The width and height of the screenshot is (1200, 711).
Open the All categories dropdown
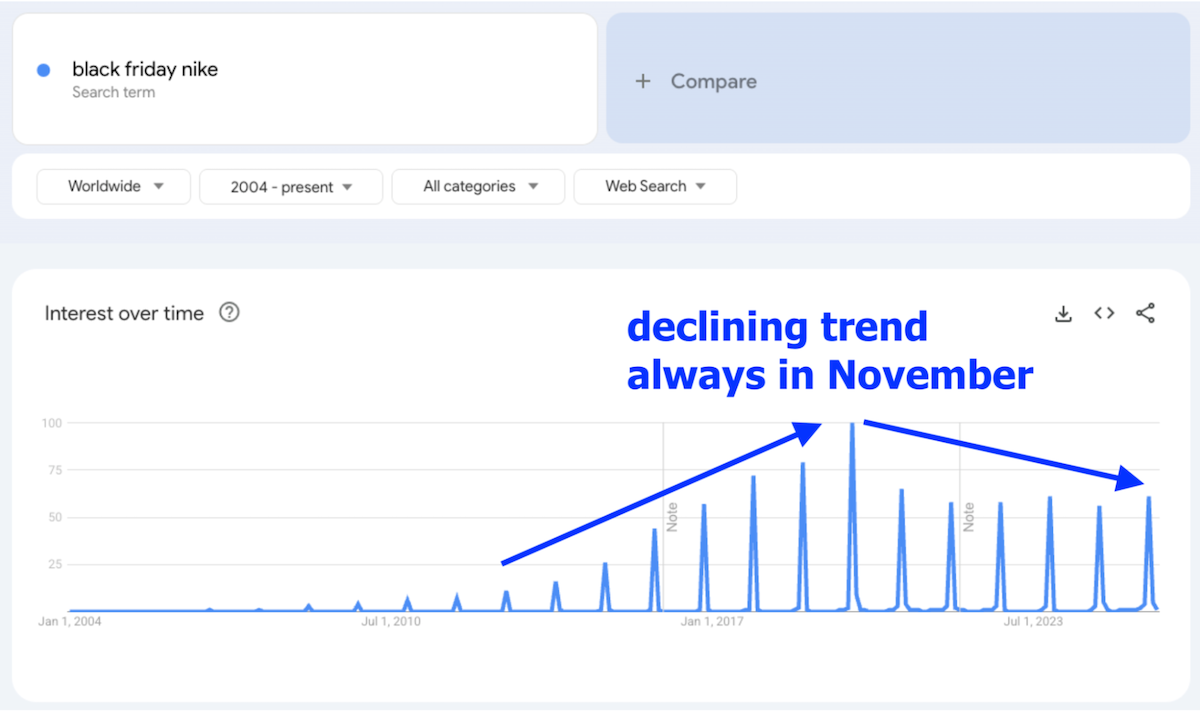478,186
